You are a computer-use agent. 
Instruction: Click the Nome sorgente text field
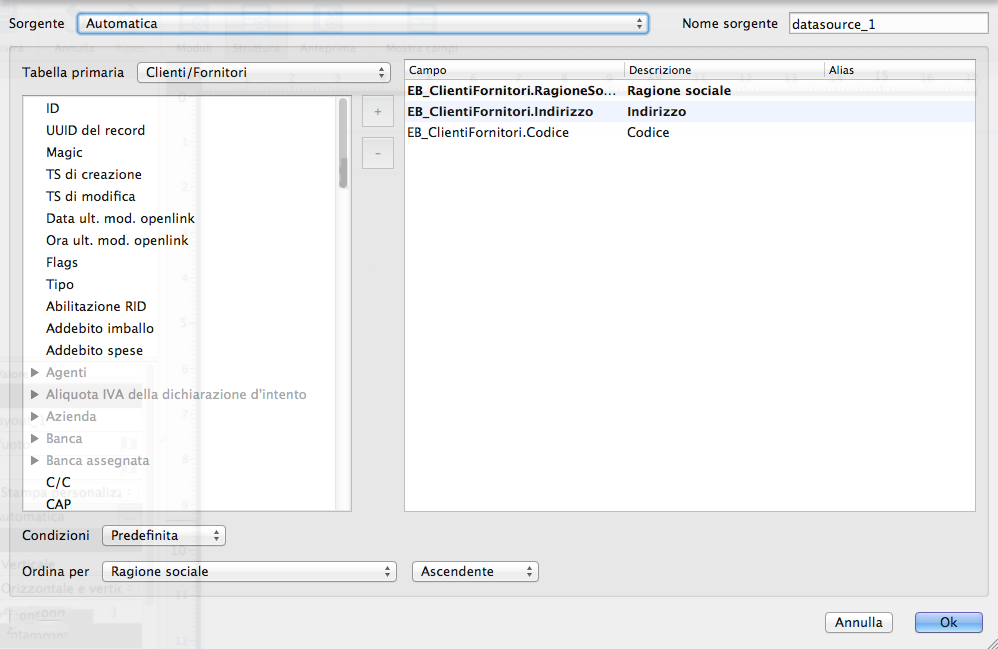887,24
